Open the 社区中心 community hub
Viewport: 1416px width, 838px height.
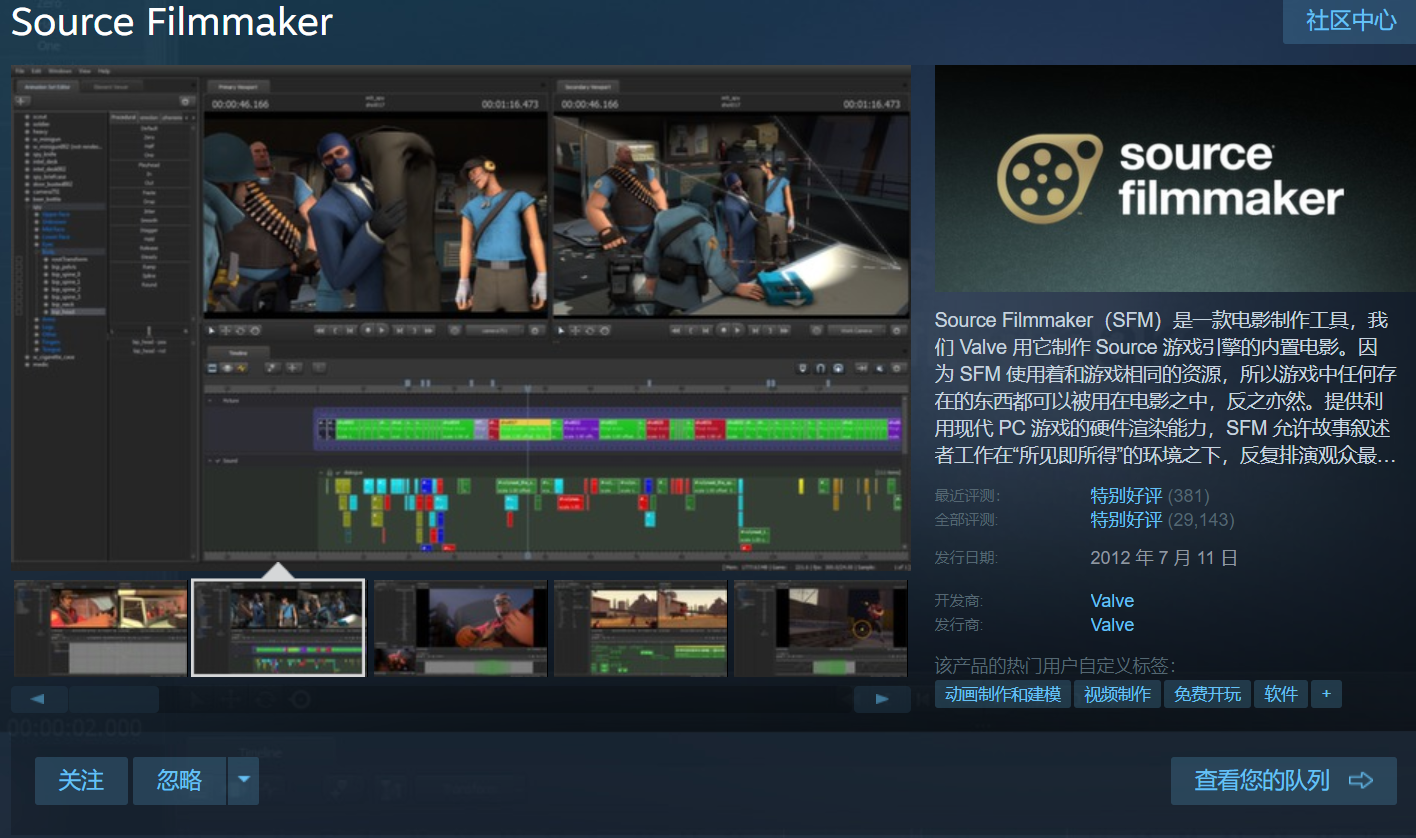tap(1348, 21)
